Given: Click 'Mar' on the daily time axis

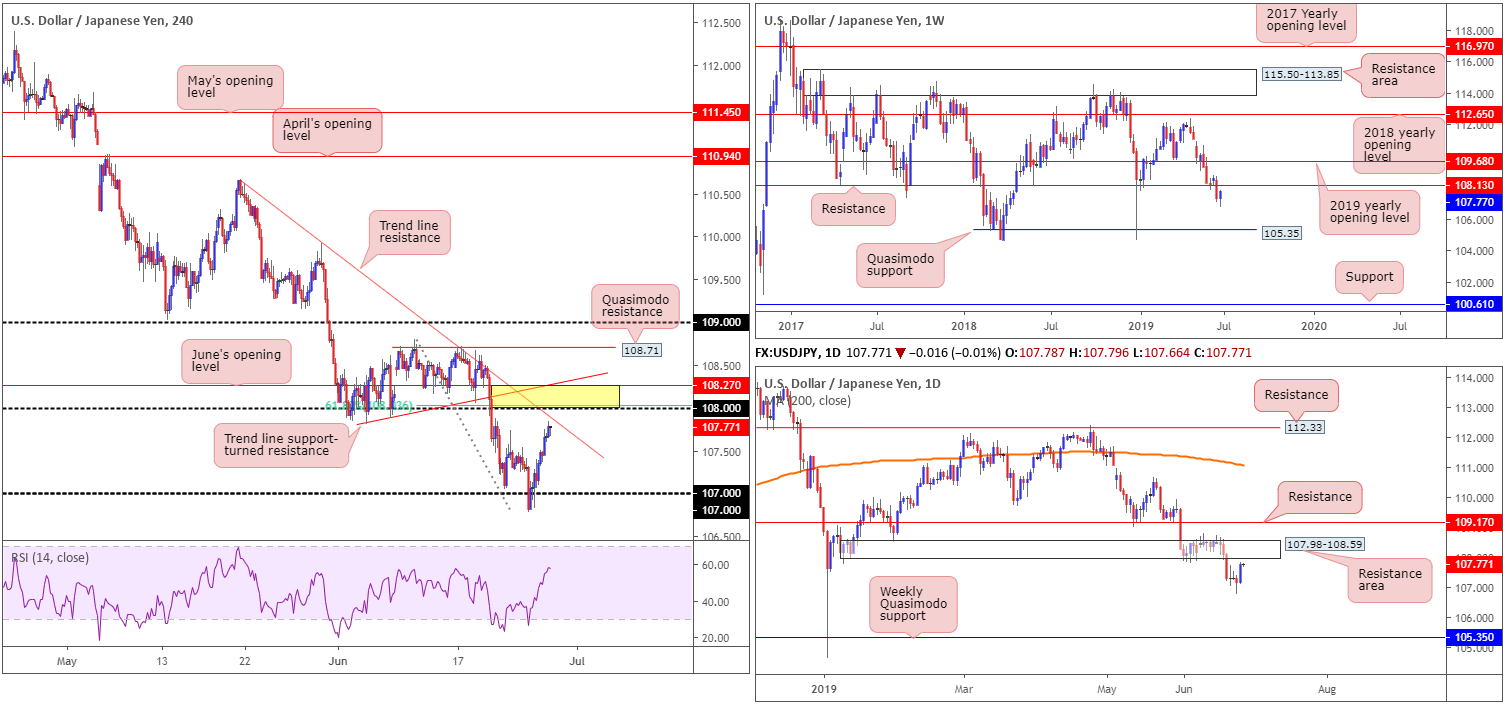Looking at the screenshot, I should 963,690.
